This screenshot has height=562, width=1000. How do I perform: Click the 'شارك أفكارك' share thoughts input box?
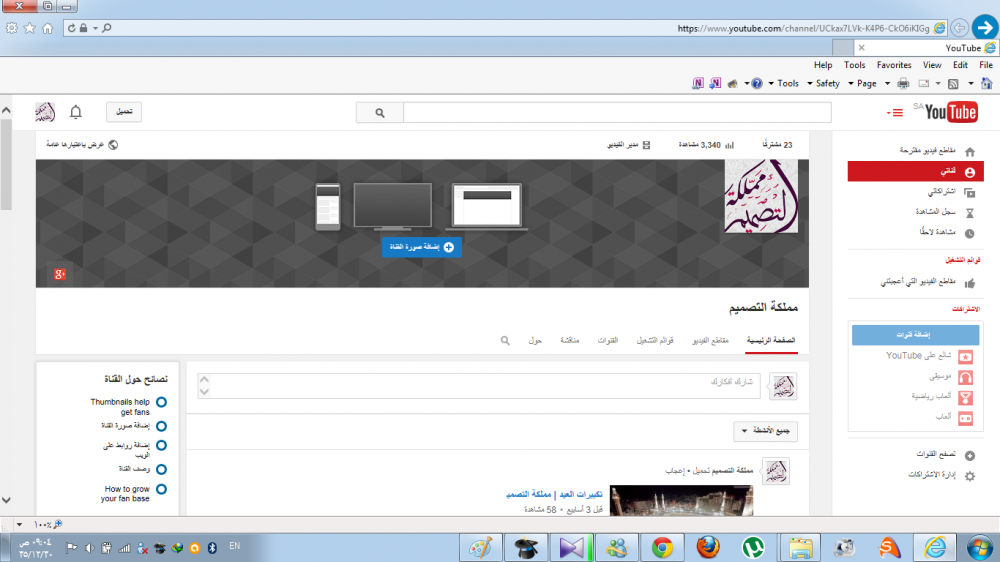(x=480, y=387)
